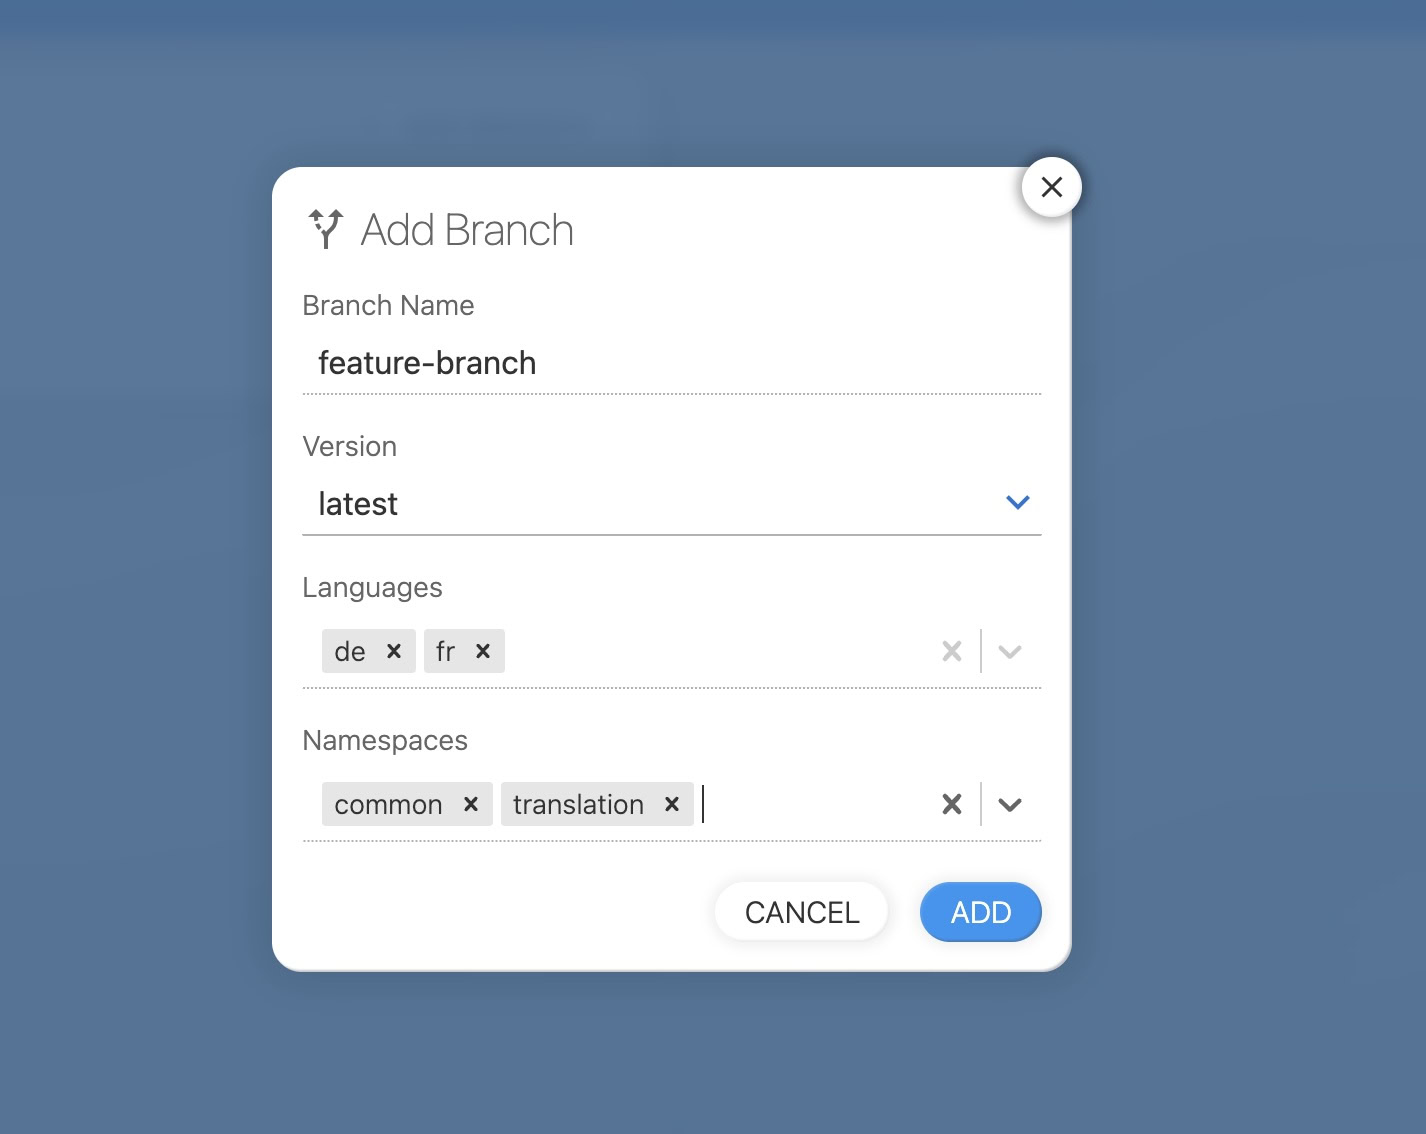Open the Version dropdown
This screenshot has height=1134, width=1426.
[x=1017, y=503]
